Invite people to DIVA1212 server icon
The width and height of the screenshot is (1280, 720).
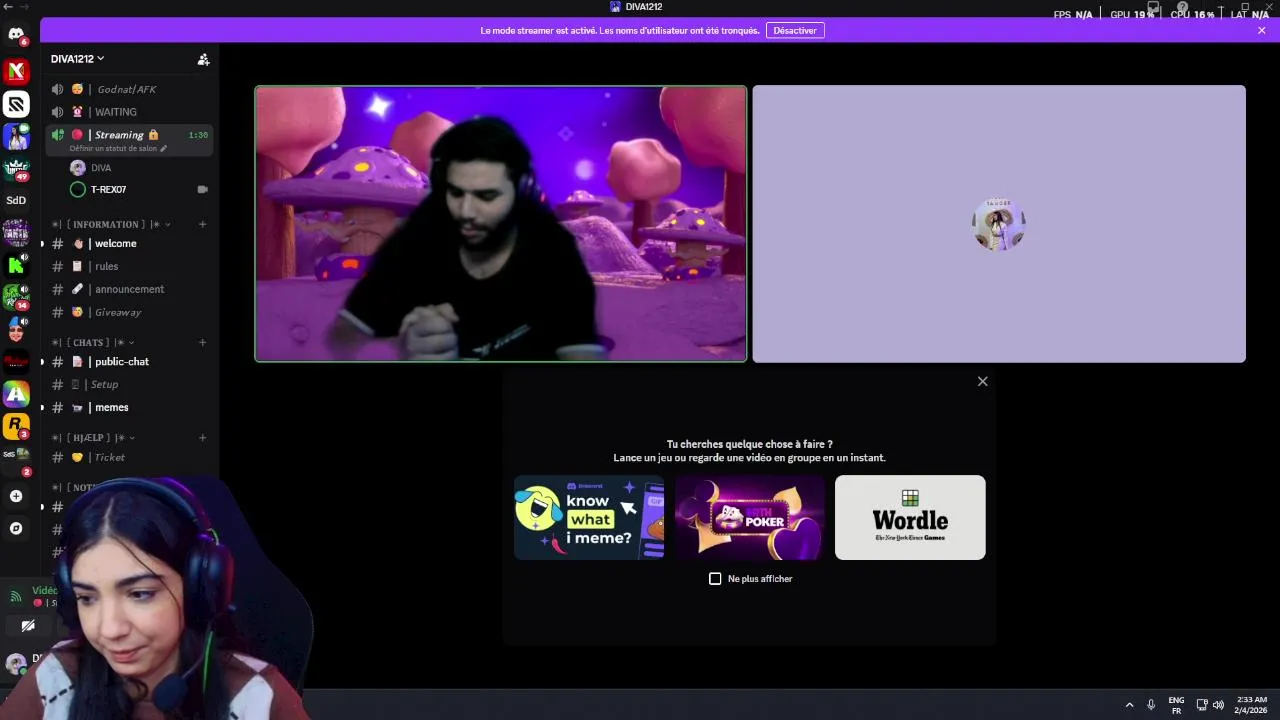pos(203,59)
